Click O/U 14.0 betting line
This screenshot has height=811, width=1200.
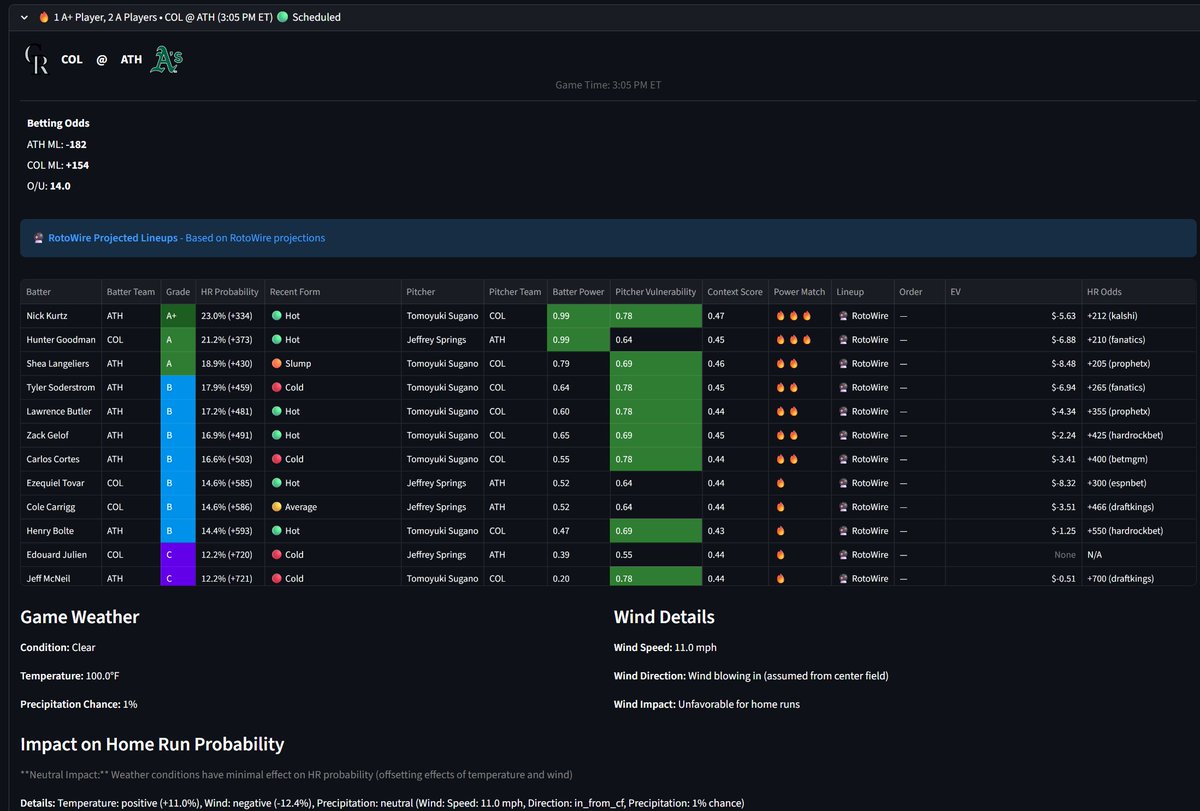point(48,186)
